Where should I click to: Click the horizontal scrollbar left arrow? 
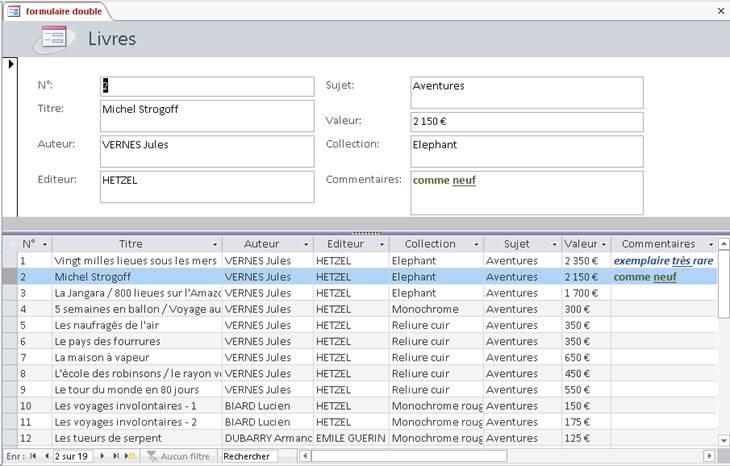click(305, 456)
